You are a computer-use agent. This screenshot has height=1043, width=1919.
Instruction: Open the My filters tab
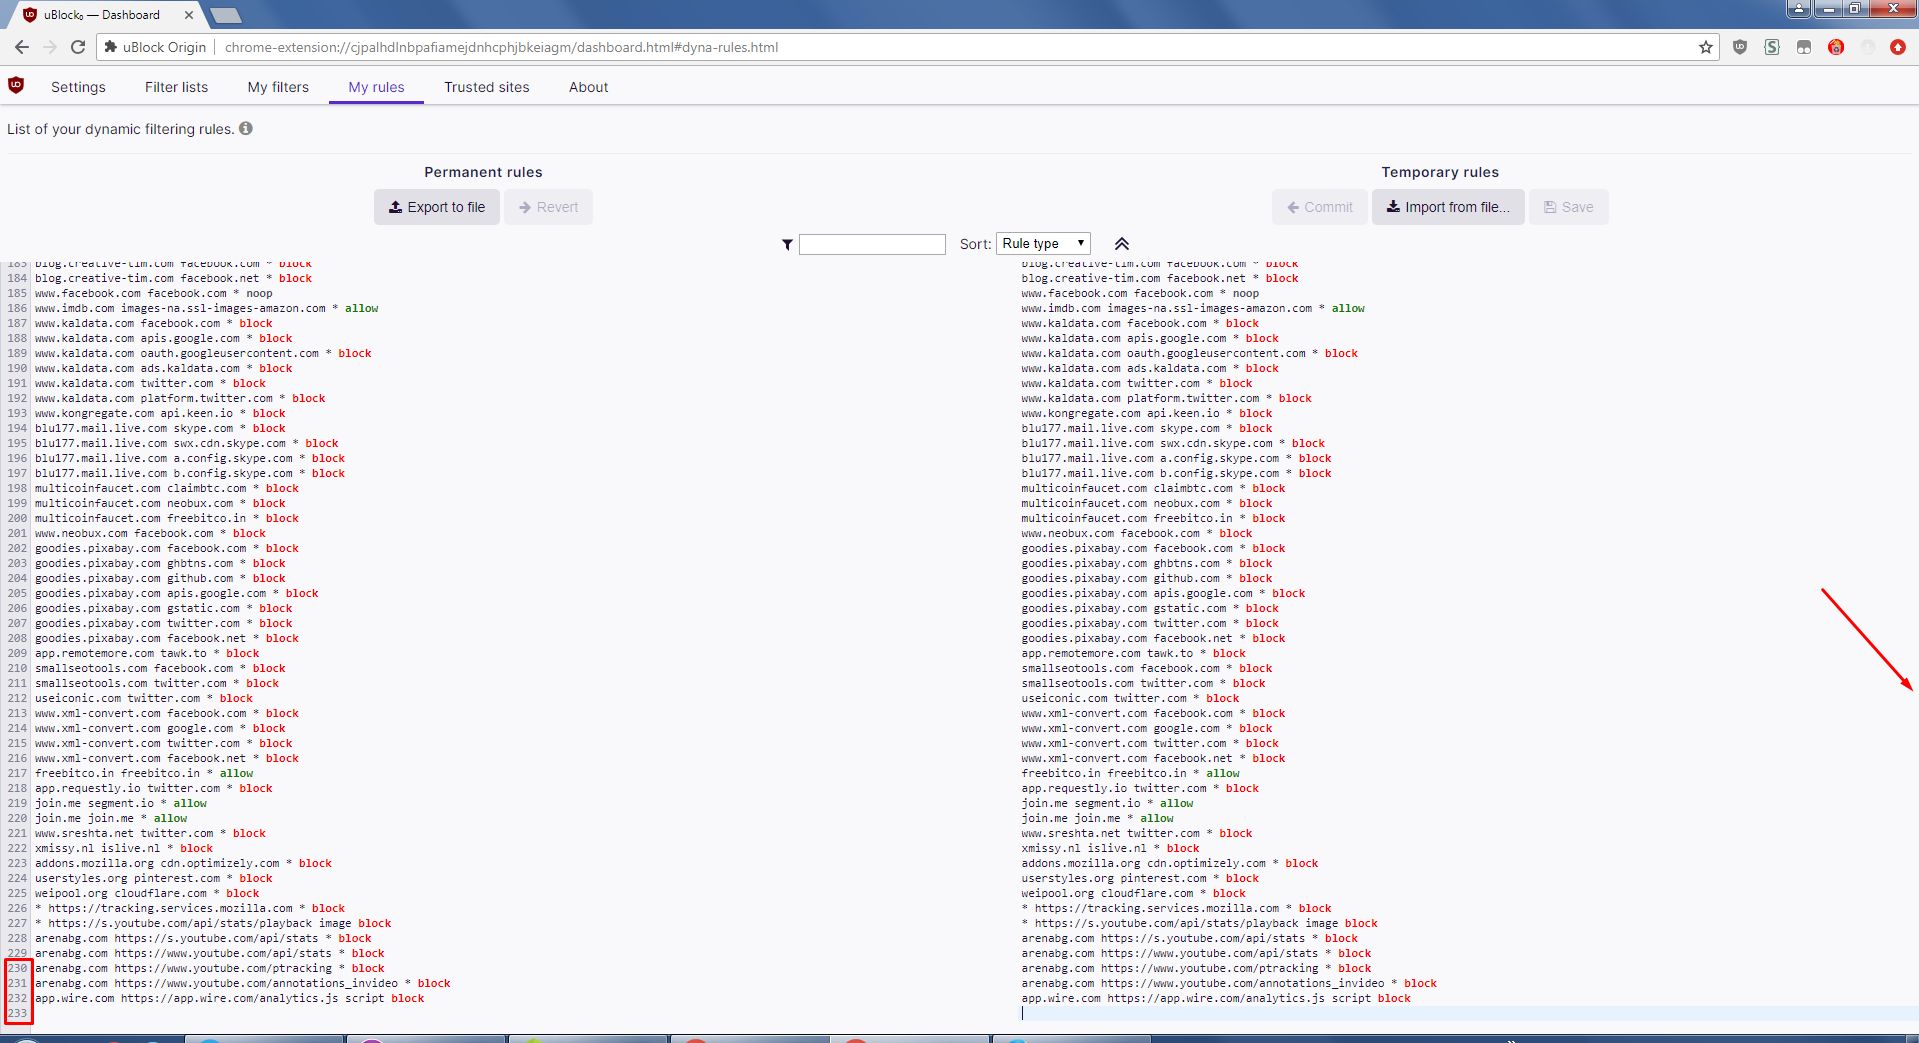point(278,87)
